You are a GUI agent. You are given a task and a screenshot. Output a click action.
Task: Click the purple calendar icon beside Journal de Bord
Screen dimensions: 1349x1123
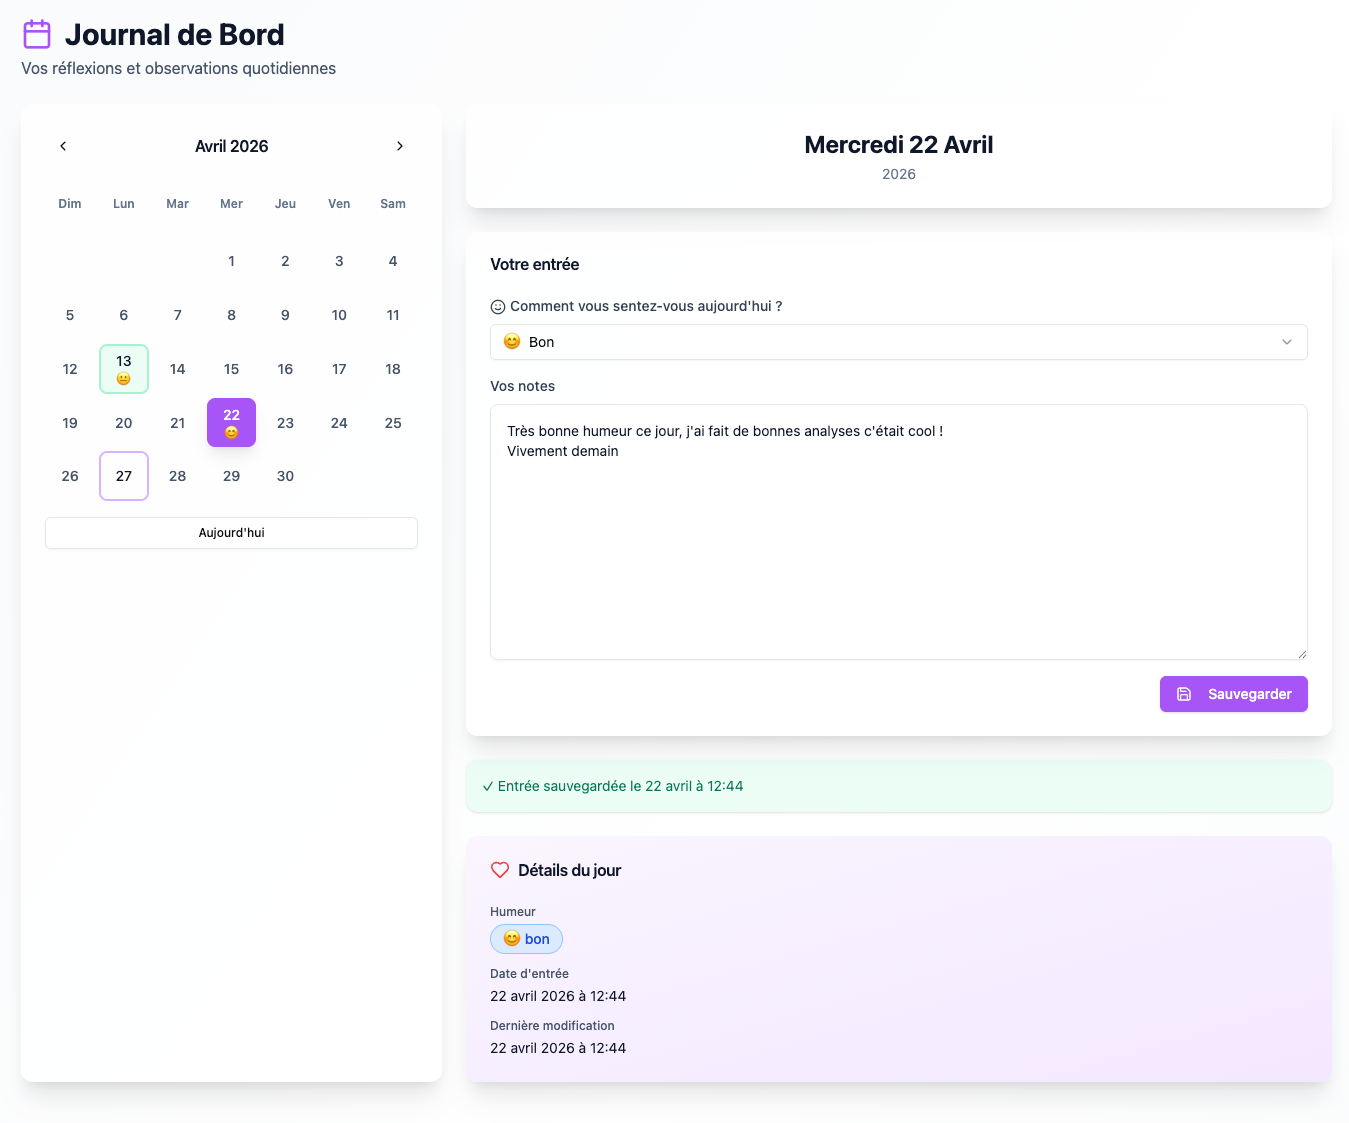(x=37, y=34)
